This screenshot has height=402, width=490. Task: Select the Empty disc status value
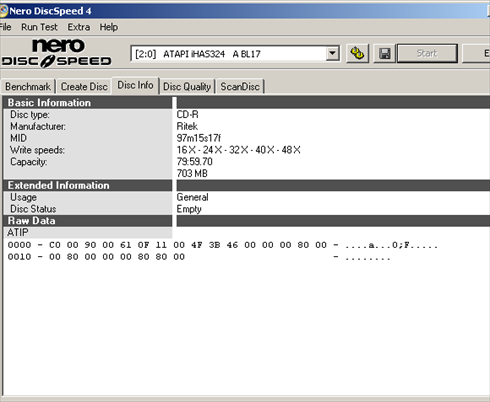tap(189, 209)
